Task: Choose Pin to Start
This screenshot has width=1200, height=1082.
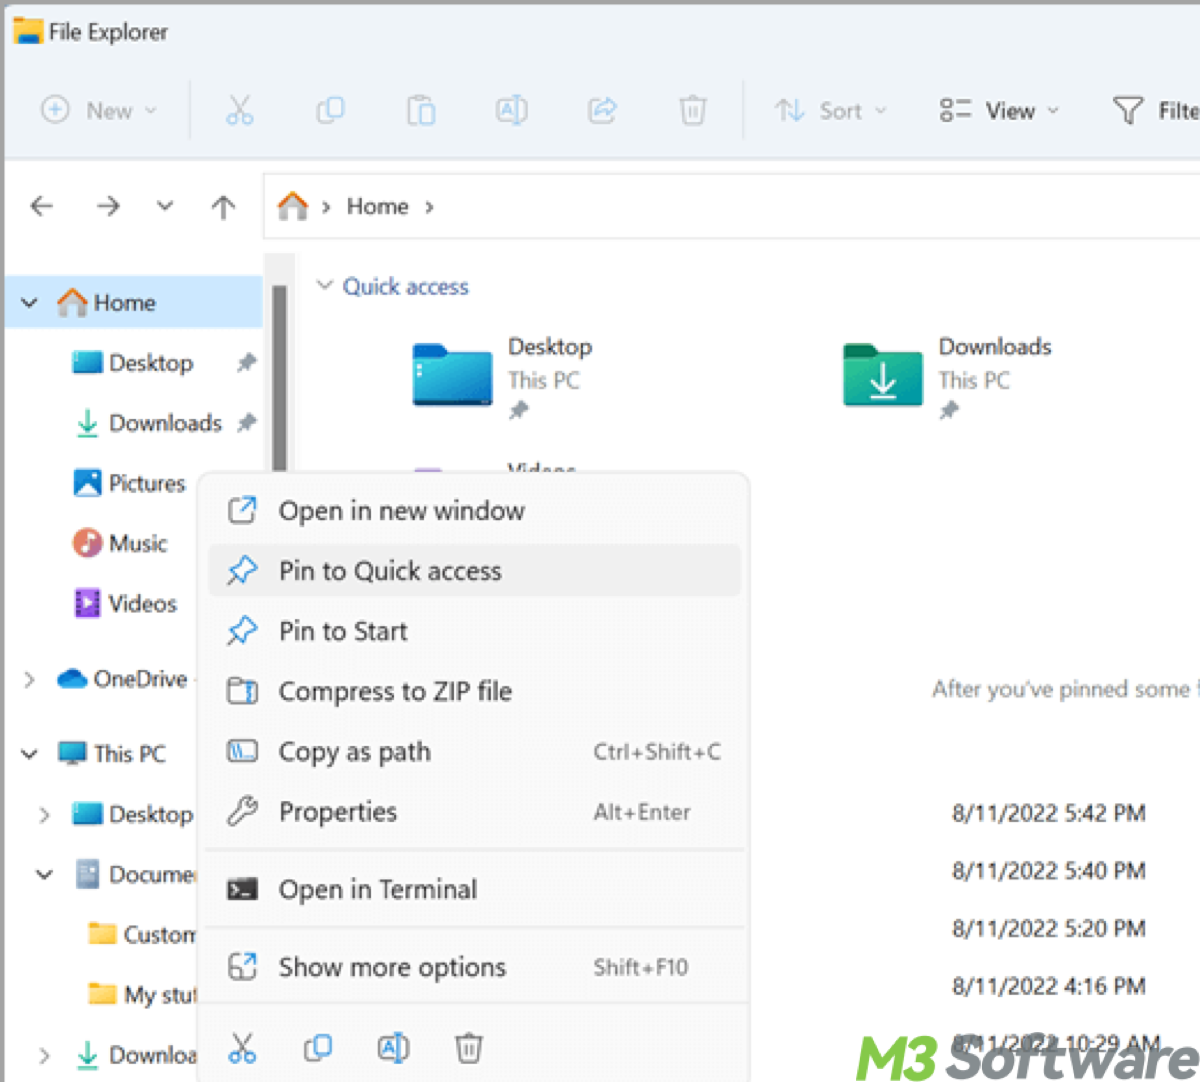Action: [474, 631]
